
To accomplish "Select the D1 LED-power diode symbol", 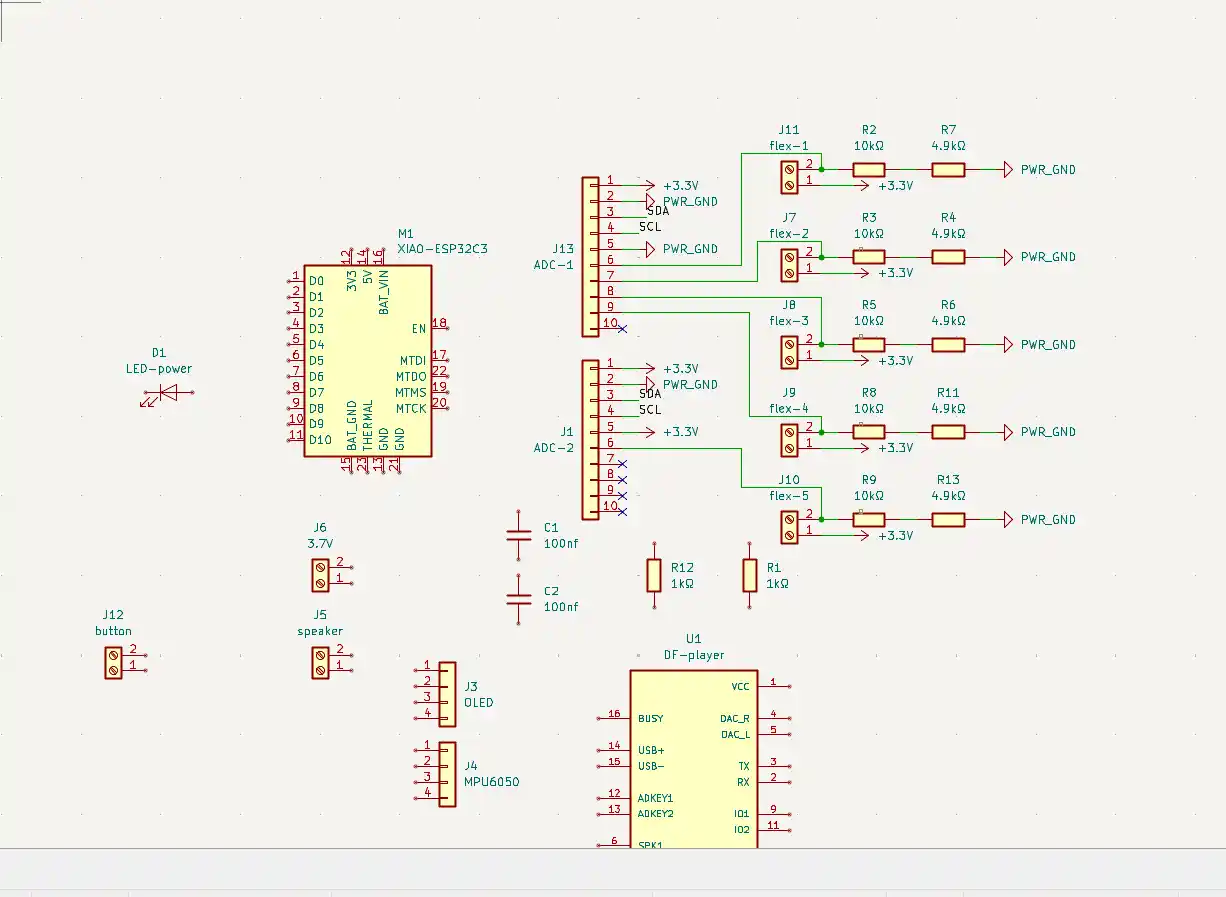I will point(168,394).
